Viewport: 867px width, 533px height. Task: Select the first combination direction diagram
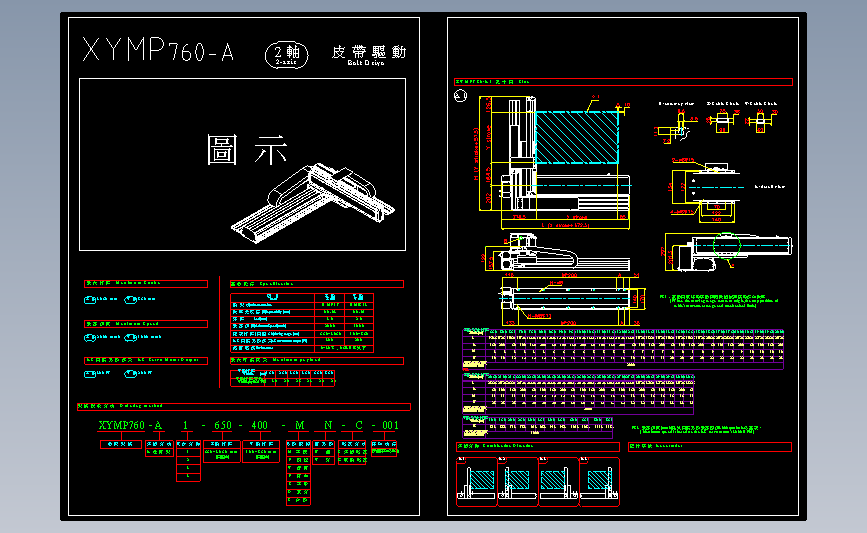(x=477, y=482)
